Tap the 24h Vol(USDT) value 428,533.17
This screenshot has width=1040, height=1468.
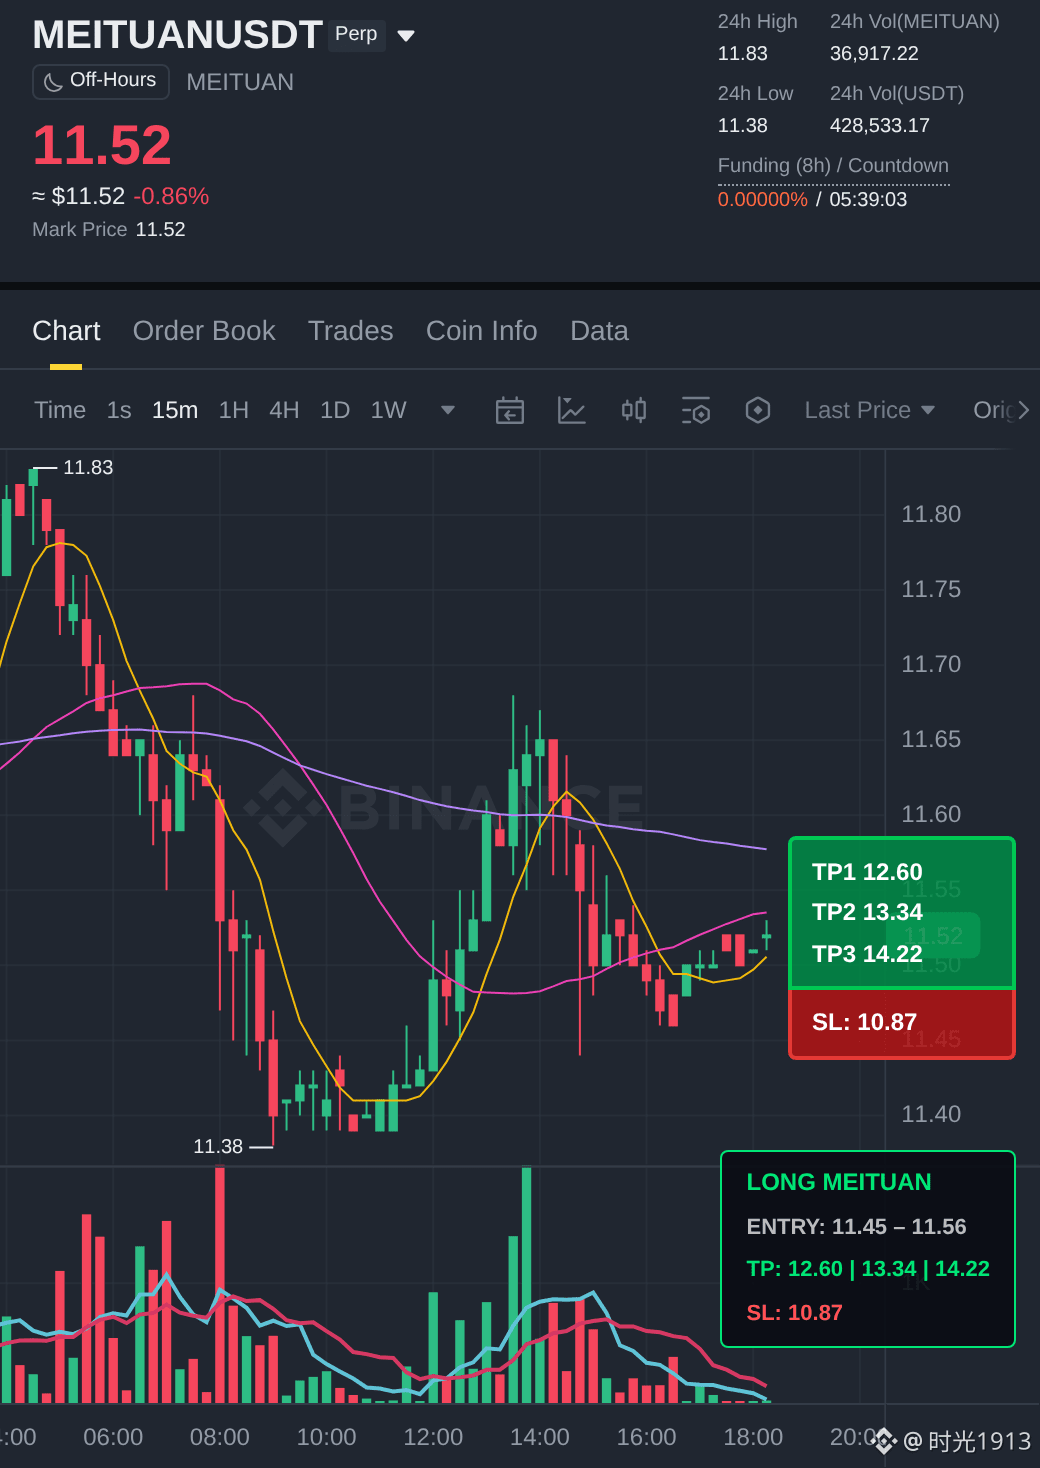pos(880,125)
